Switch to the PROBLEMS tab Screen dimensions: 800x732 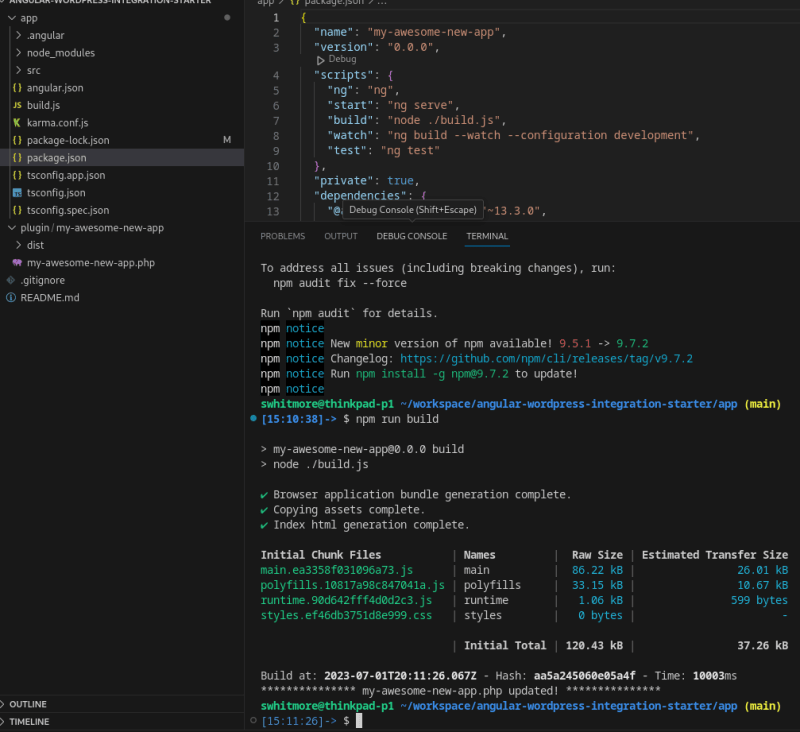pos(283,236)
